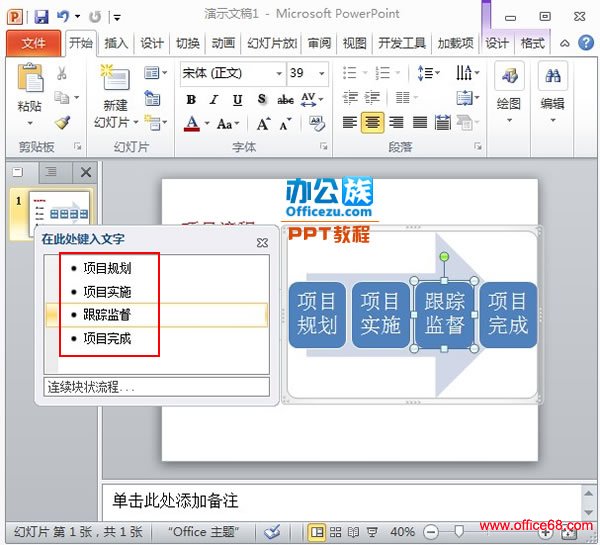Switch to the 插入 (Insert) tab
Screen dimensions: 600x545
116,43
